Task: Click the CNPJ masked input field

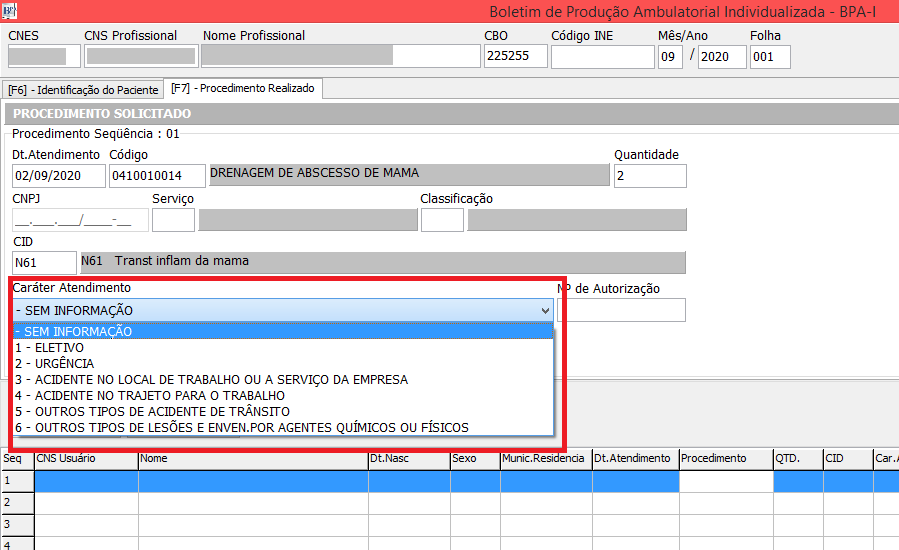Action: click(79, 220)
